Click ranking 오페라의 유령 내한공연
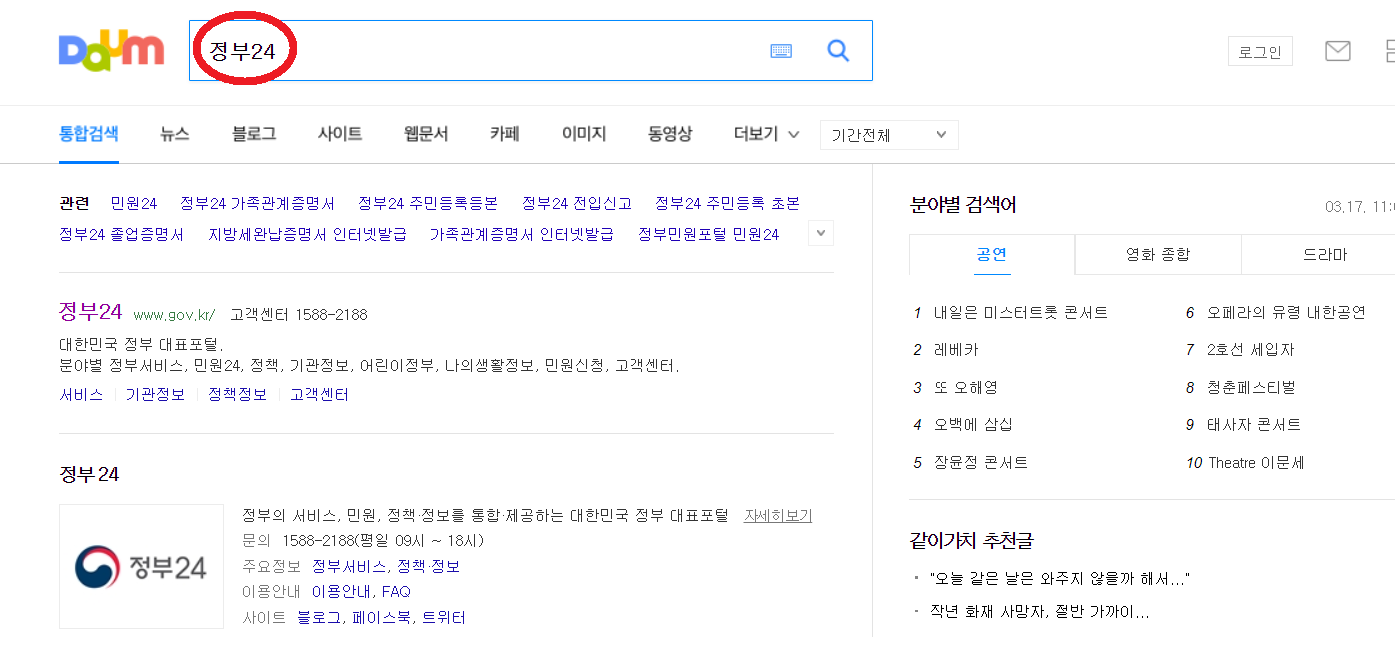 1286,312
